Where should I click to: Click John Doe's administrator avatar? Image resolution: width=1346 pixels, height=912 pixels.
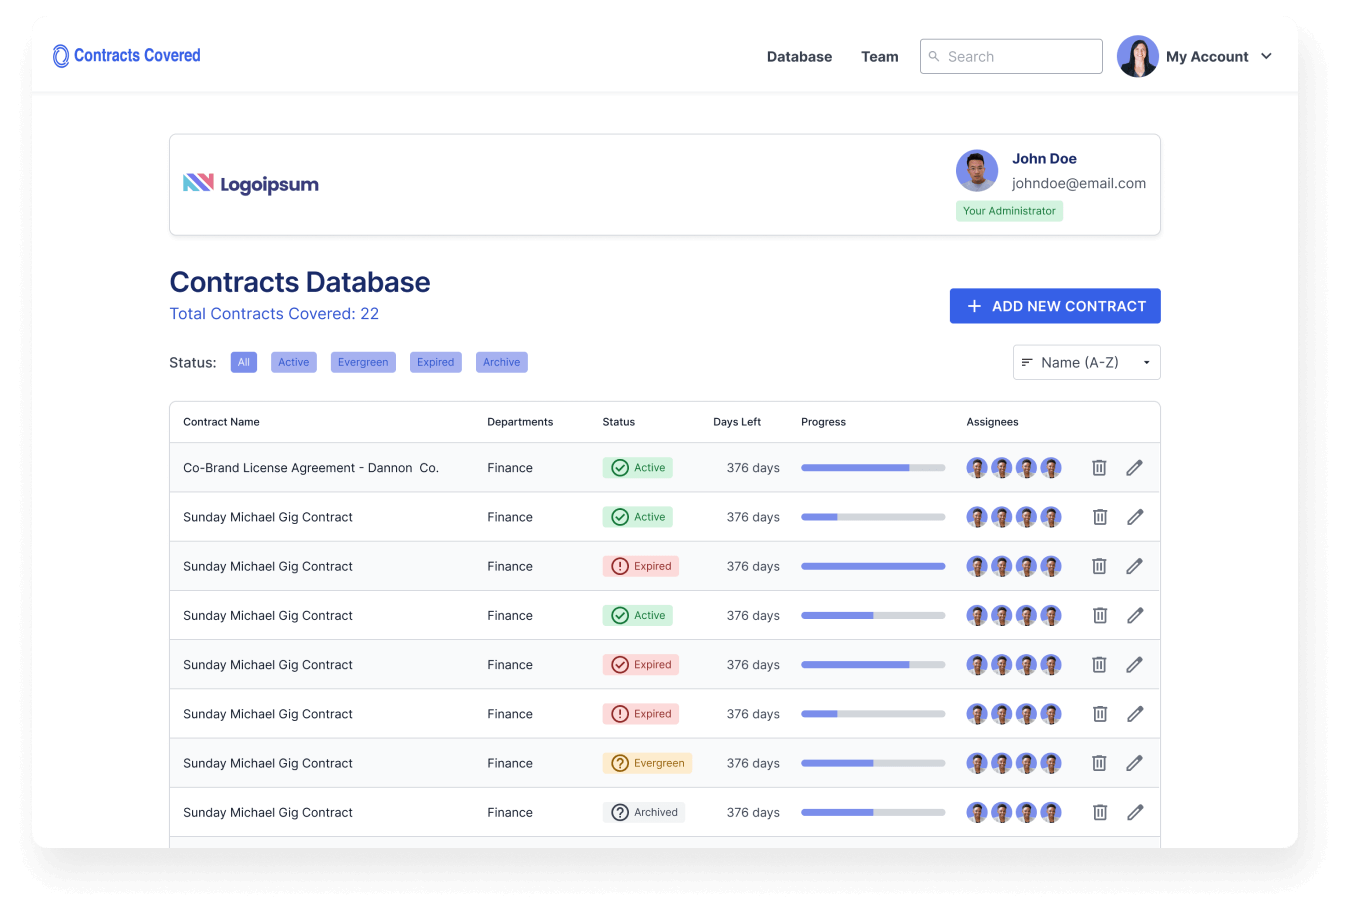[976, 171]
